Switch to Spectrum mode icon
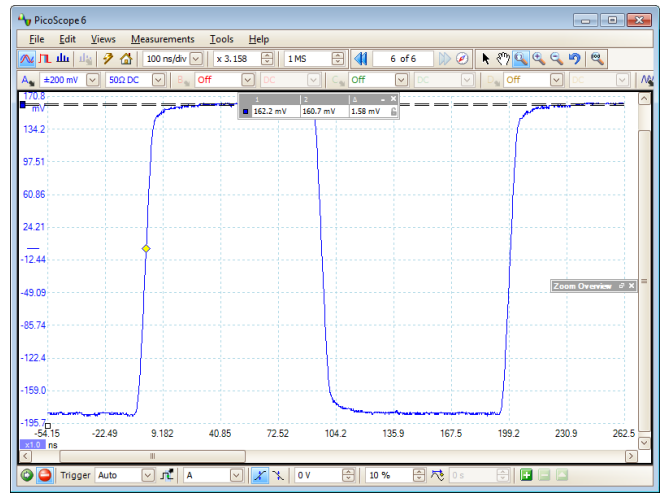Viewport: 667px width, 500px height. [63, 59]
